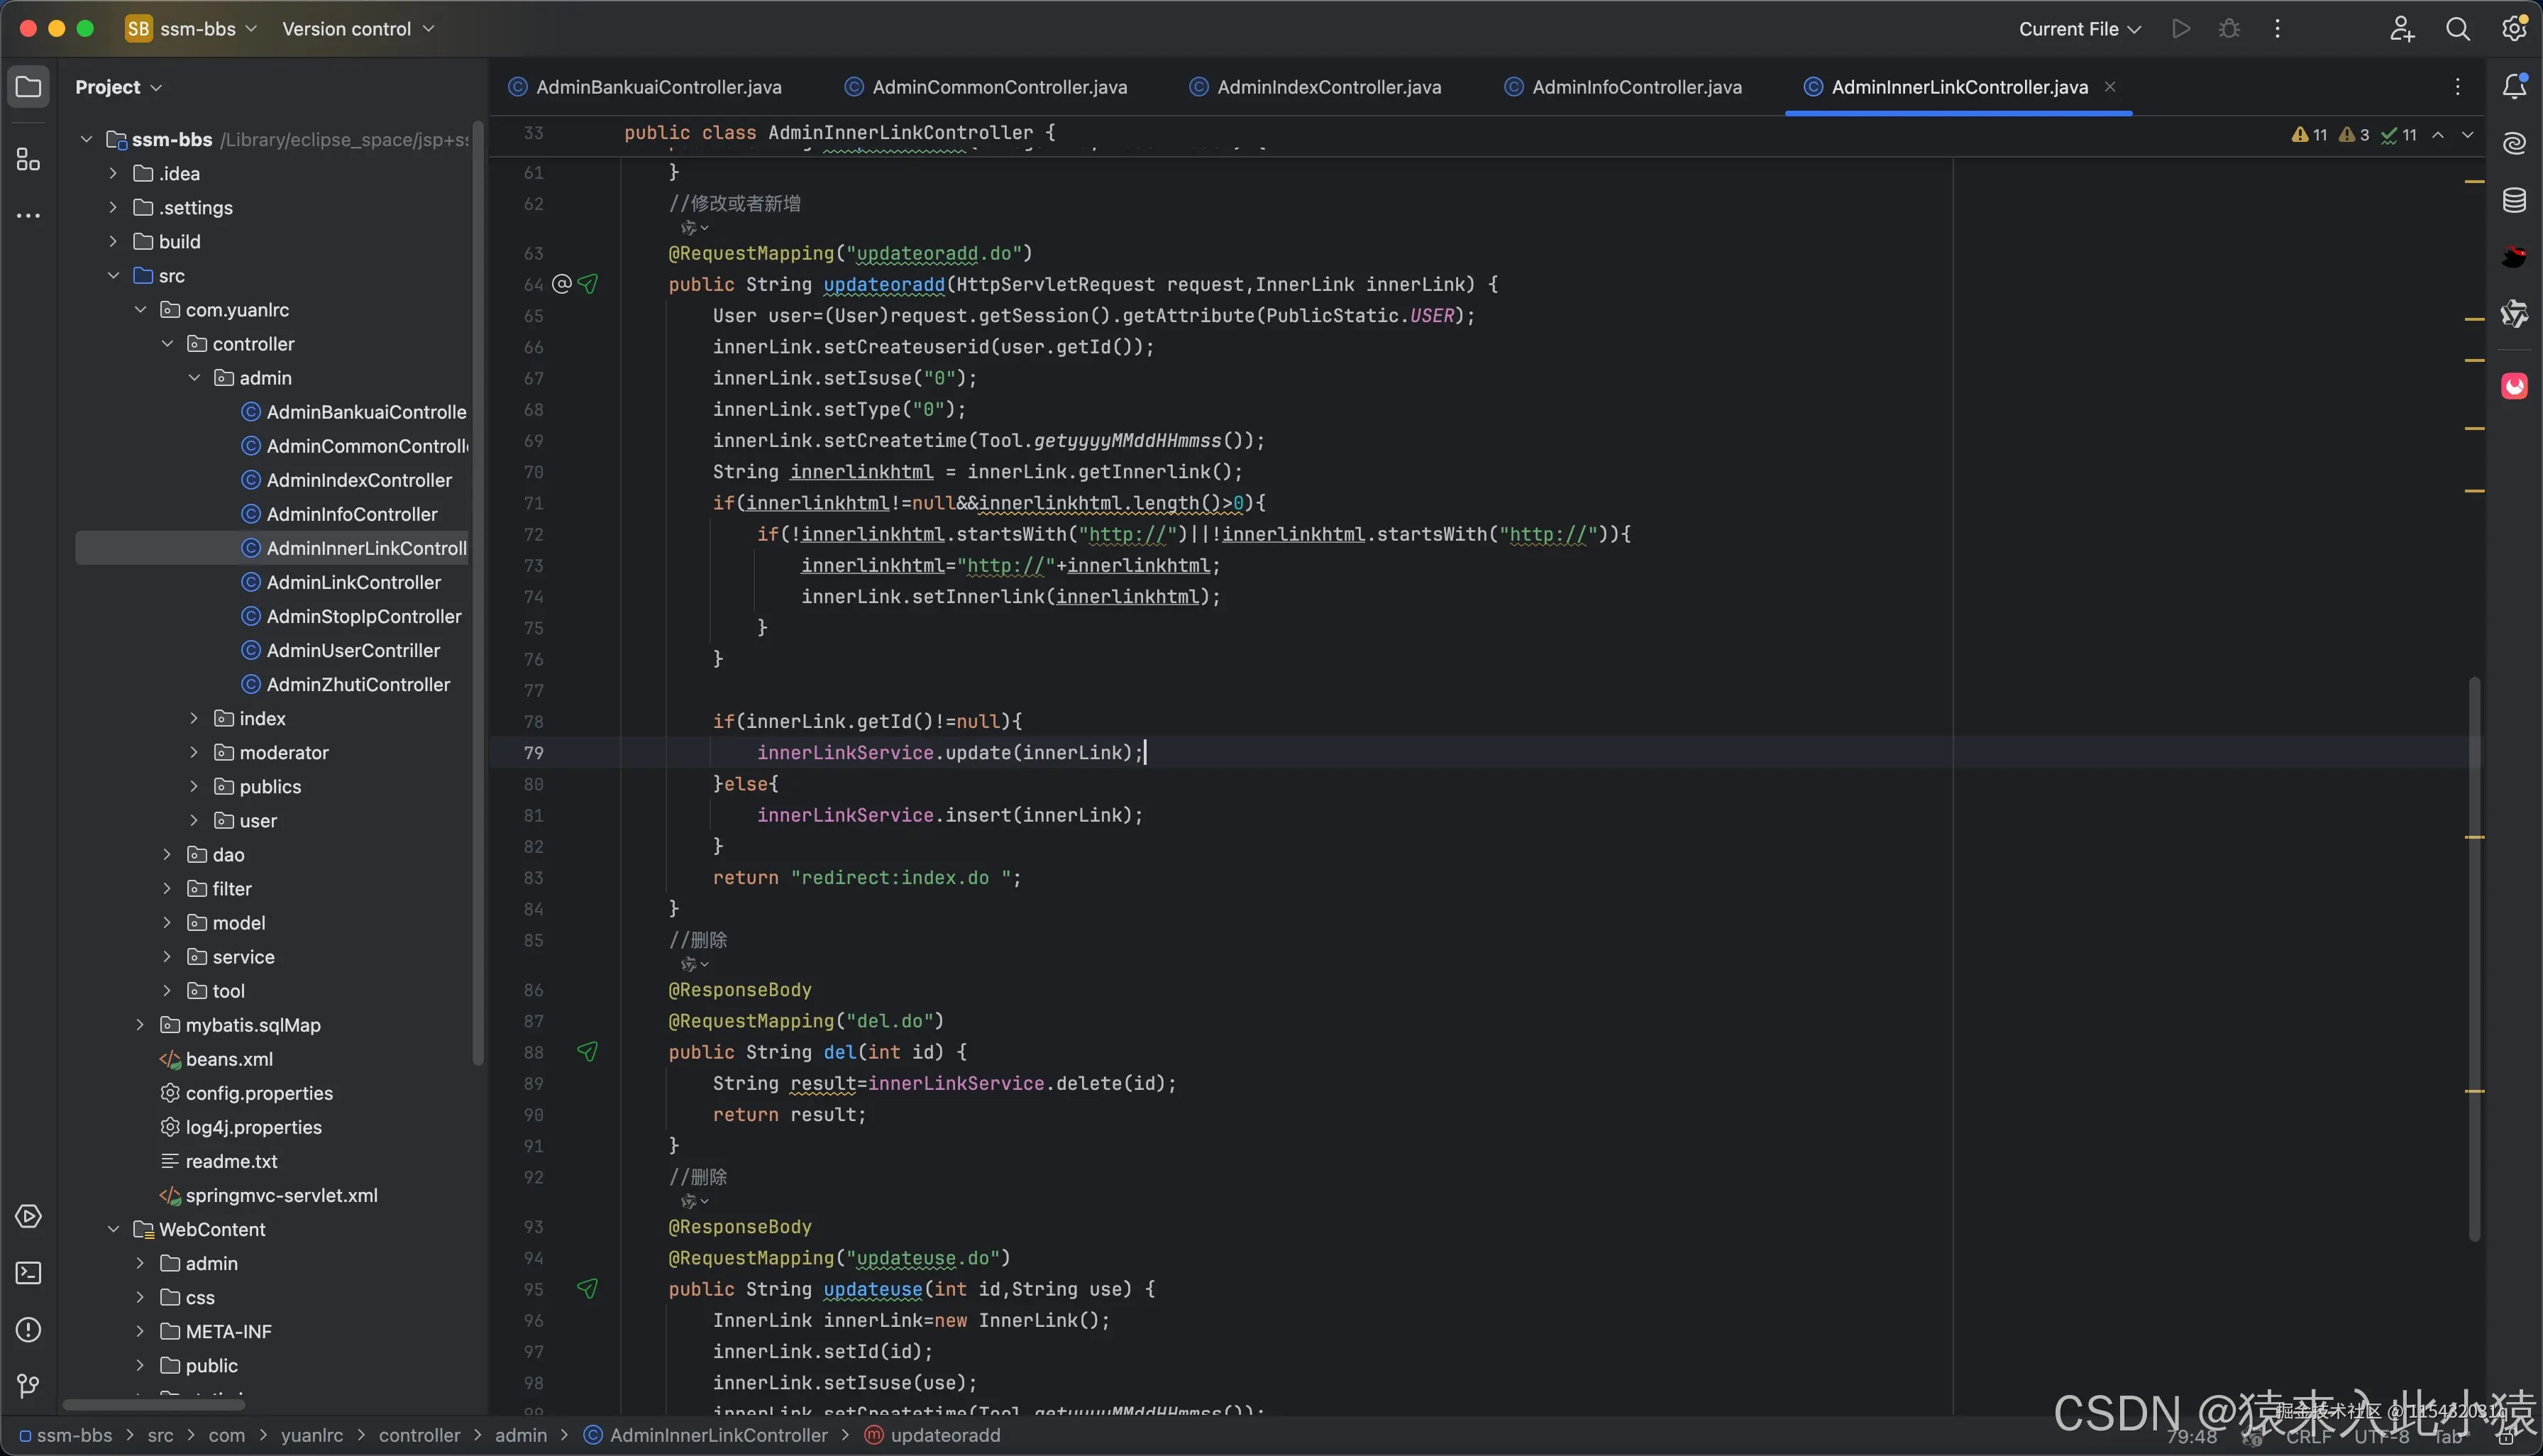Open the Version control menu
Screen dimensions: 2543x1456
click(x=357, y=29)
